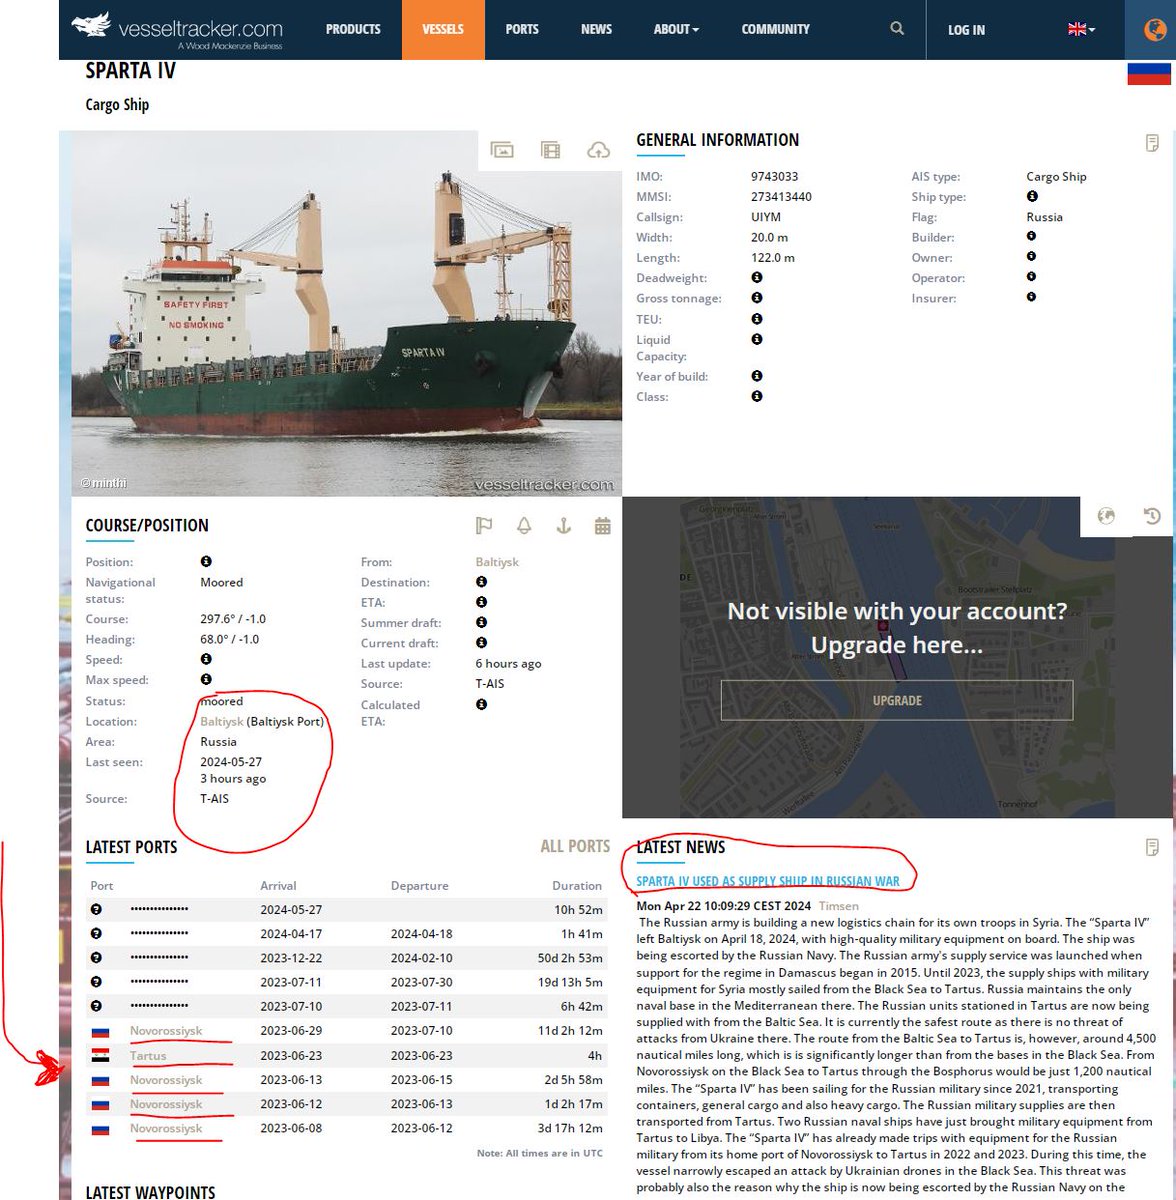This screenshot has width=1176, height=1200.
Task: Open the COMMUNITY menu item
Action: point(775,29)
